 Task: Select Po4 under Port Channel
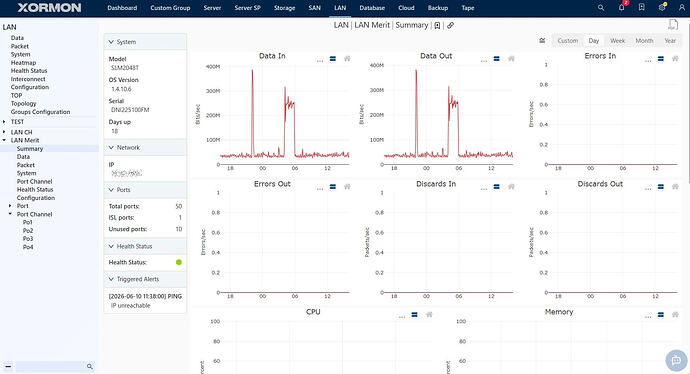pyautogui.click(x=28, y=247)
